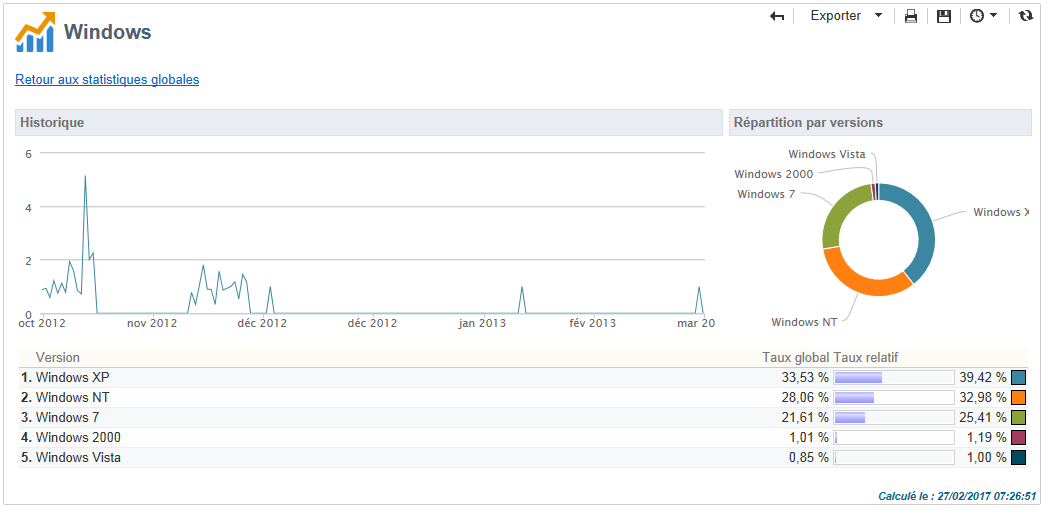Click the Windows Vista donut chart label
Viewport: 1062px width, 526px height.
pos(826,154)
